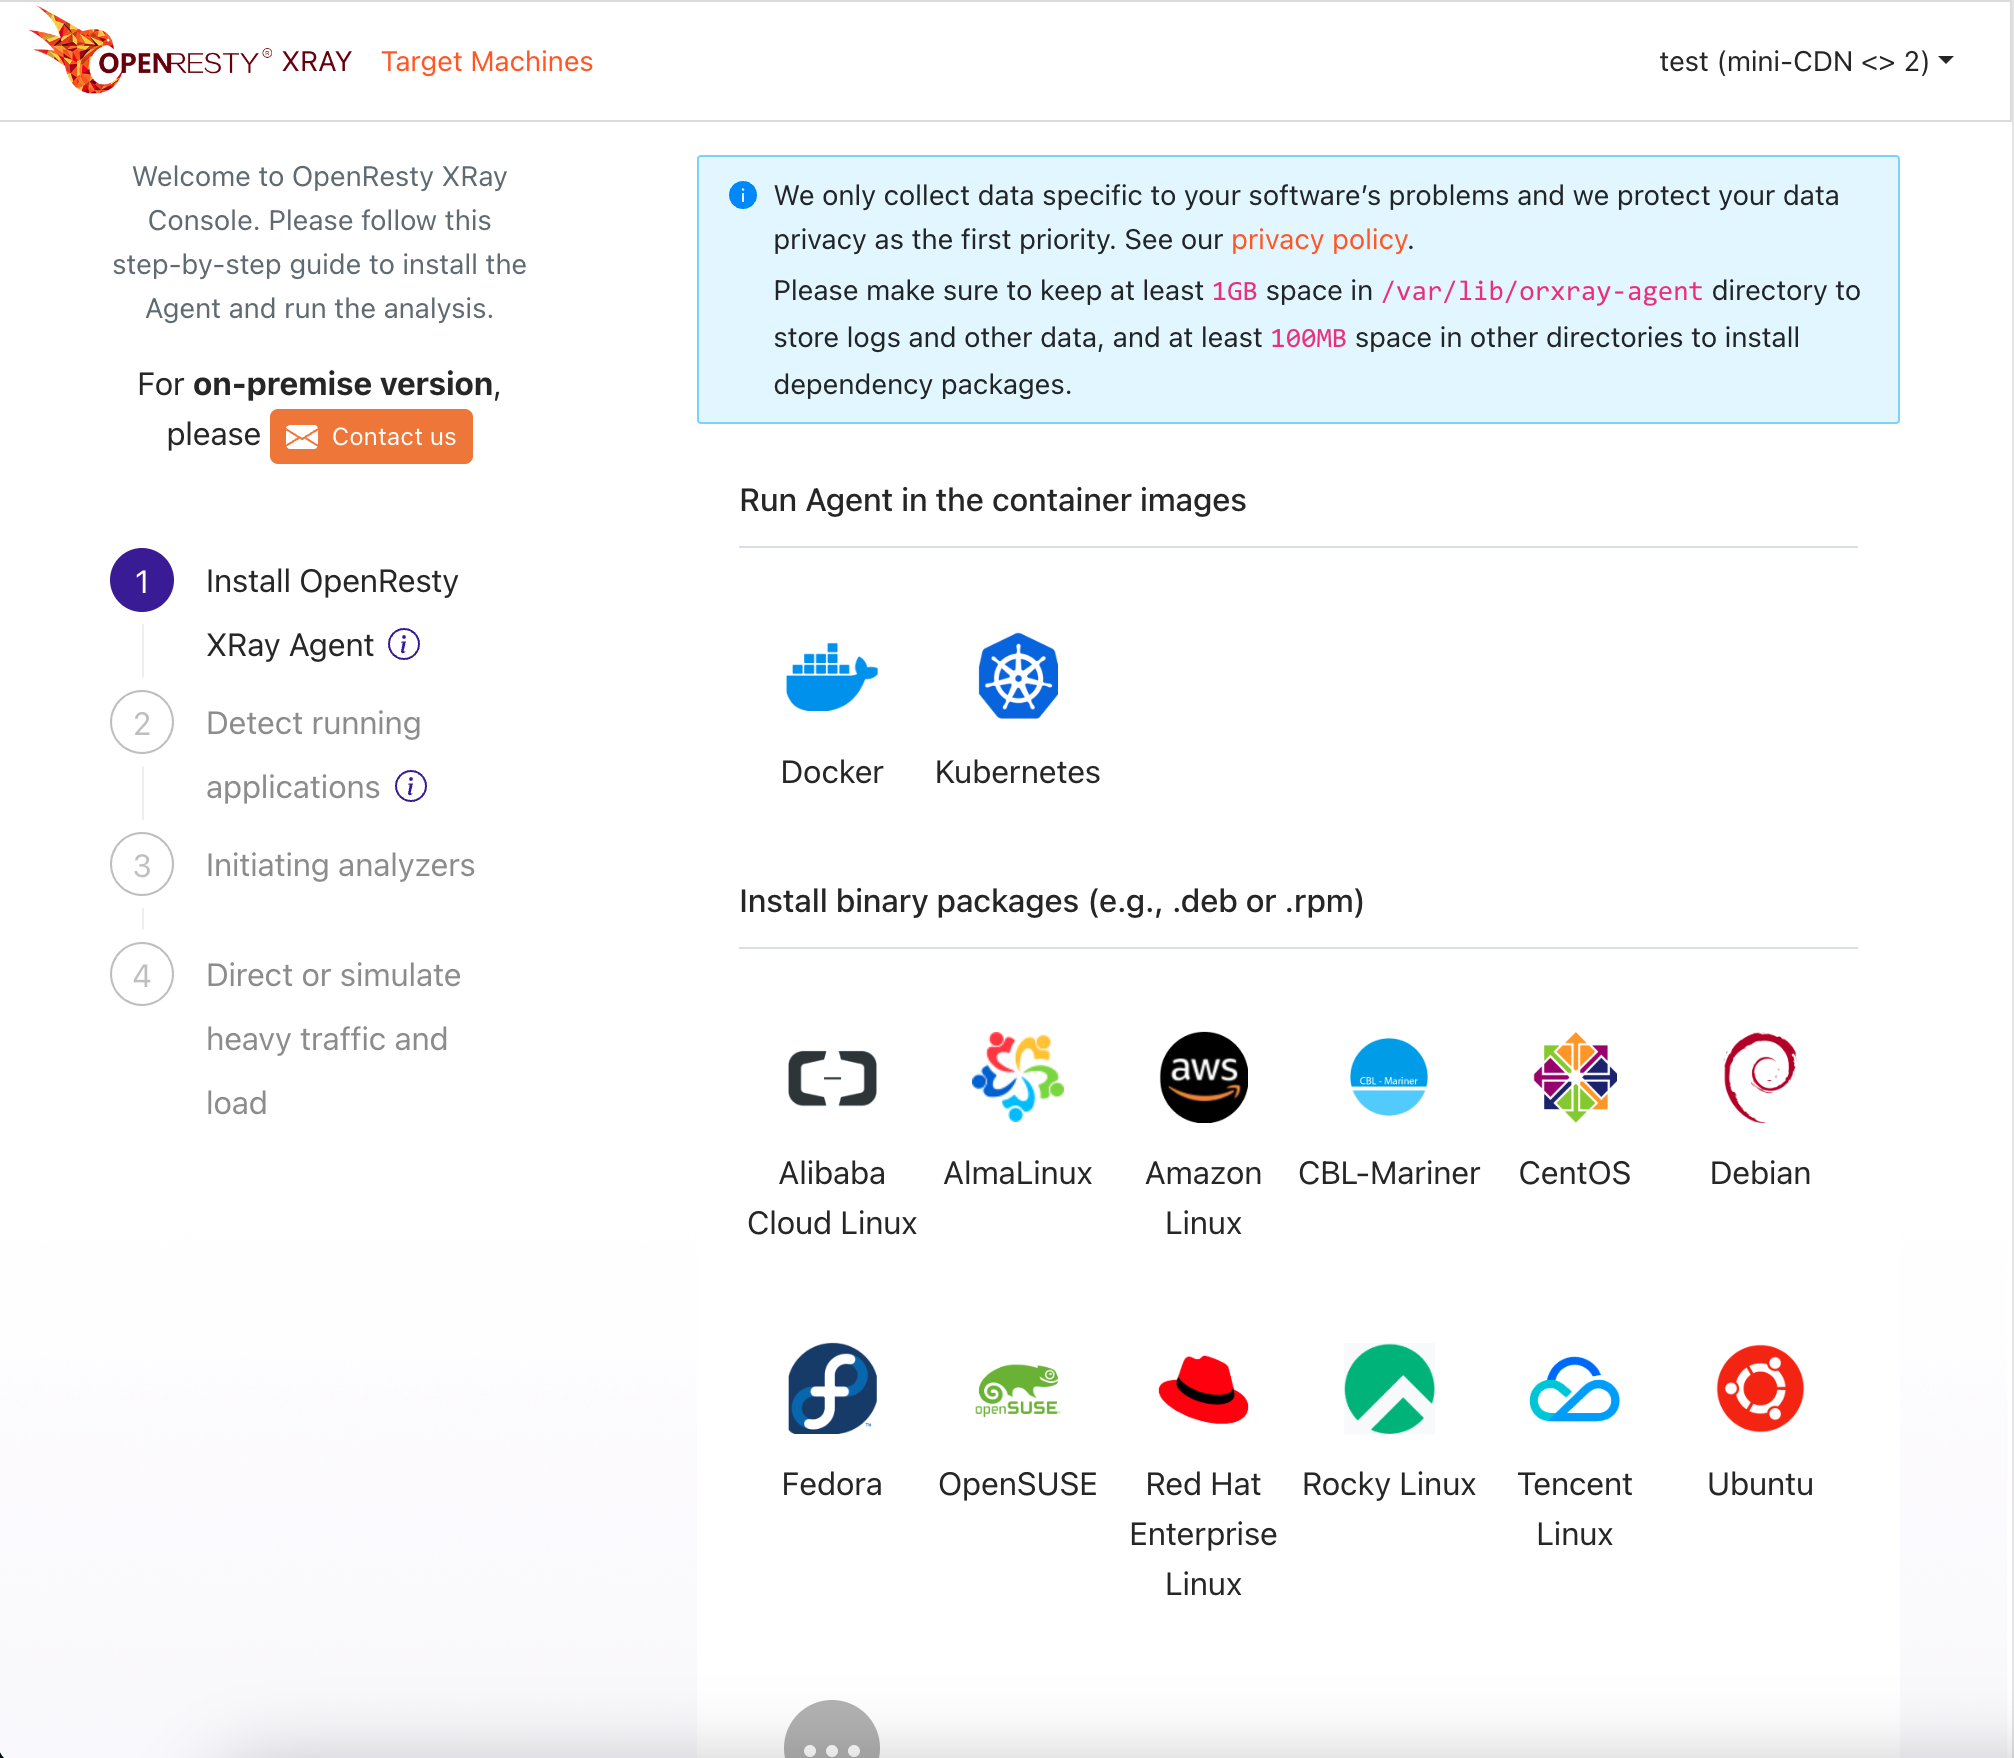Click the Rocky Linux label text
The width and height of the screenshot is (2014, 1758).
(x=1389, y=1485)
